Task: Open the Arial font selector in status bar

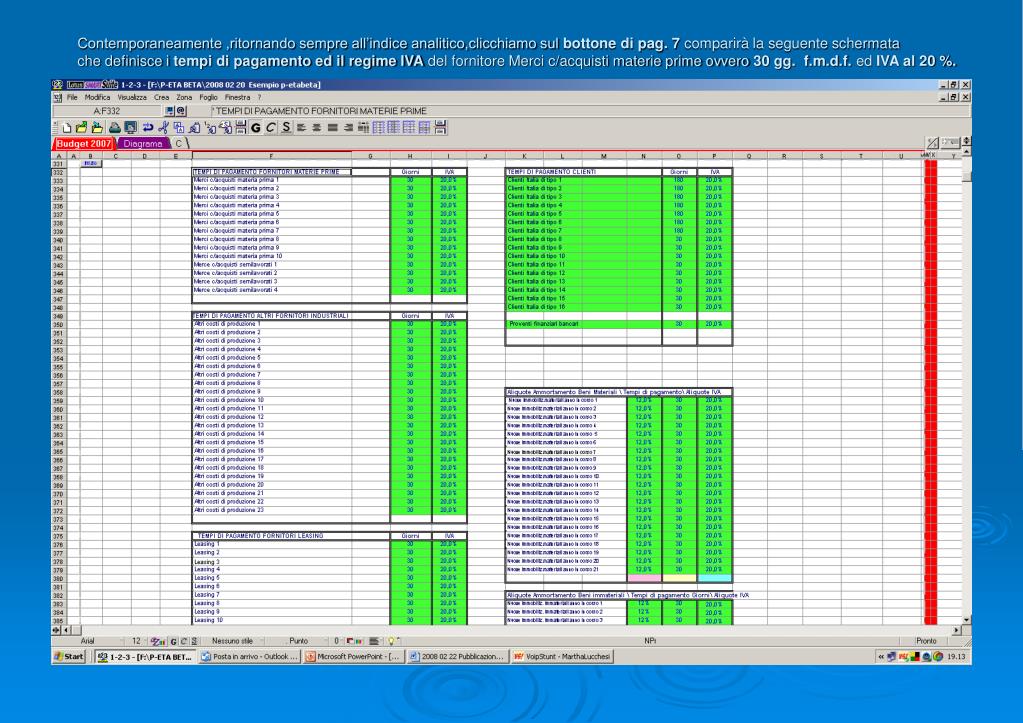Action: pyautogui.click(x=87, y=641)
